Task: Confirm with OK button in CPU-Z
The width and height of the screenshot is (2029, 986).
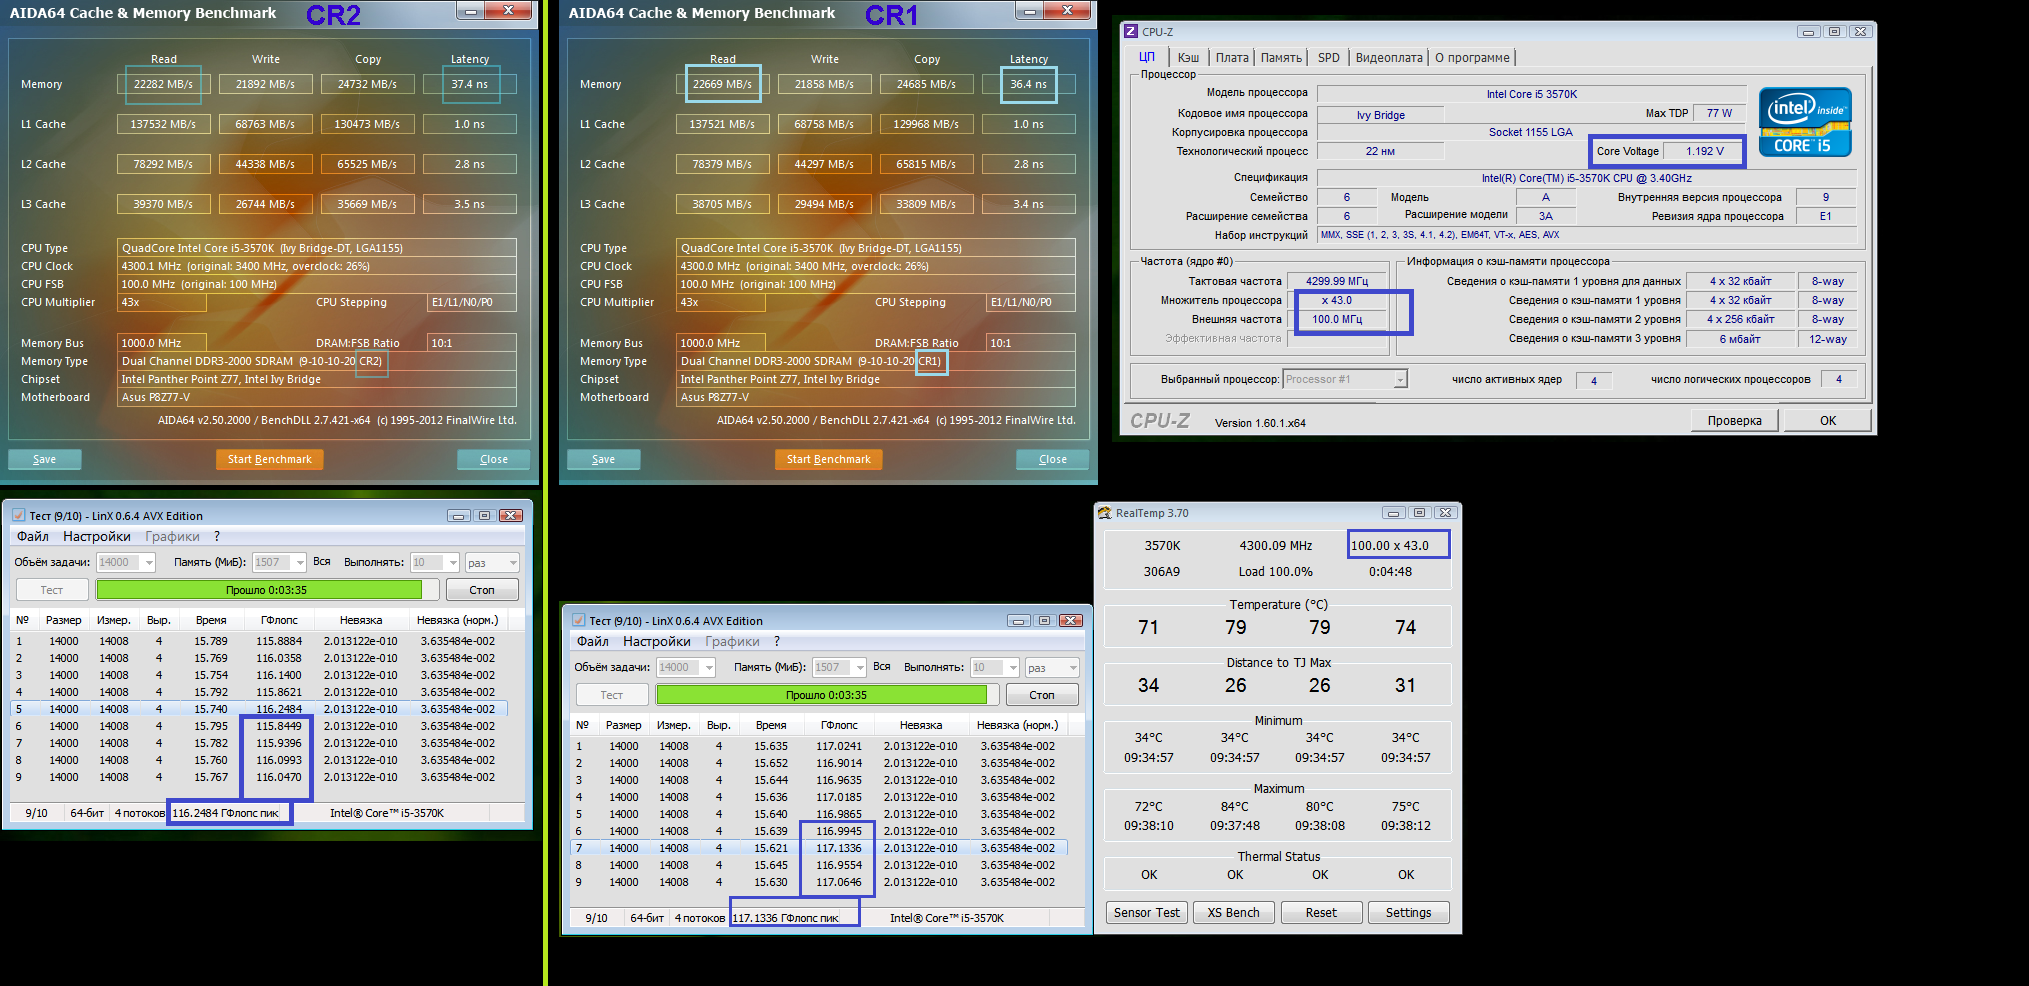Action: click(x=1828, y=420)
